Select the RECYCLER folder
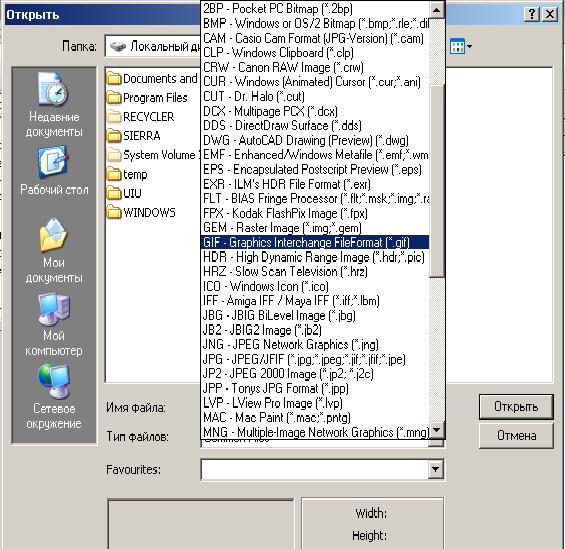The height and width of the screenshot is (549, 565). 141,117
